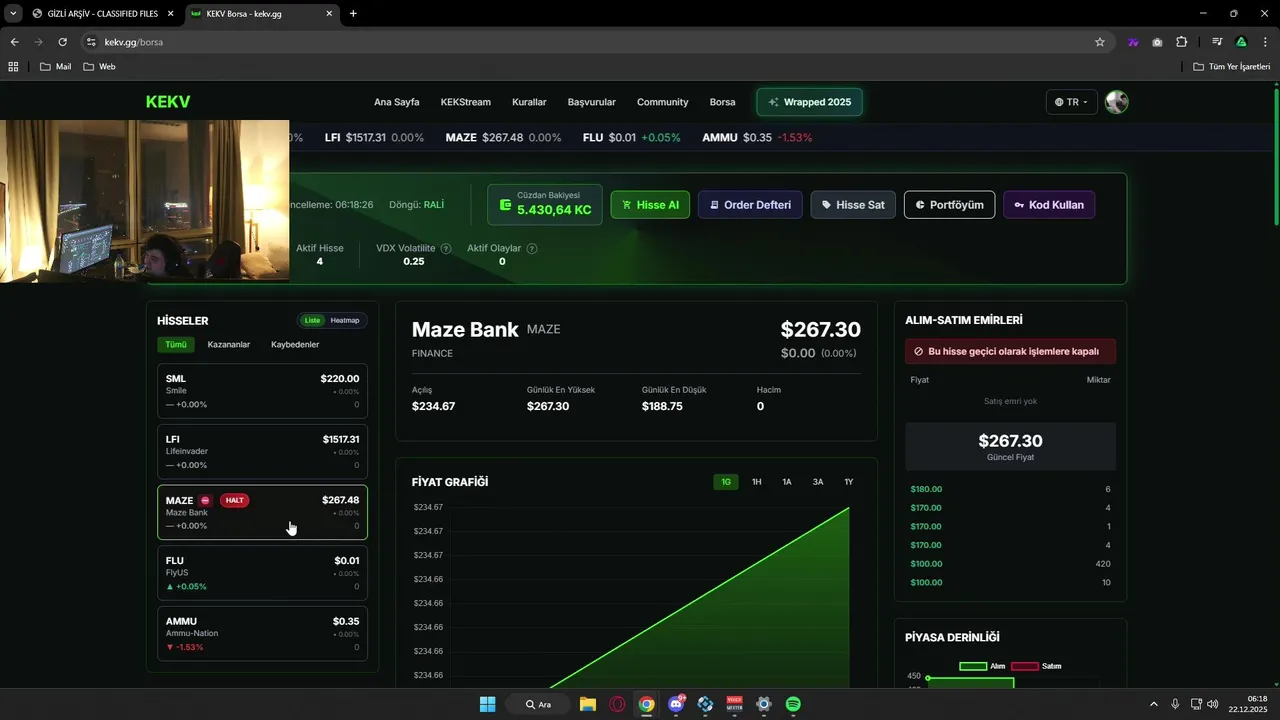Bookmark page with star icon
1280x720 pixels.
(x=1100, y=42)
